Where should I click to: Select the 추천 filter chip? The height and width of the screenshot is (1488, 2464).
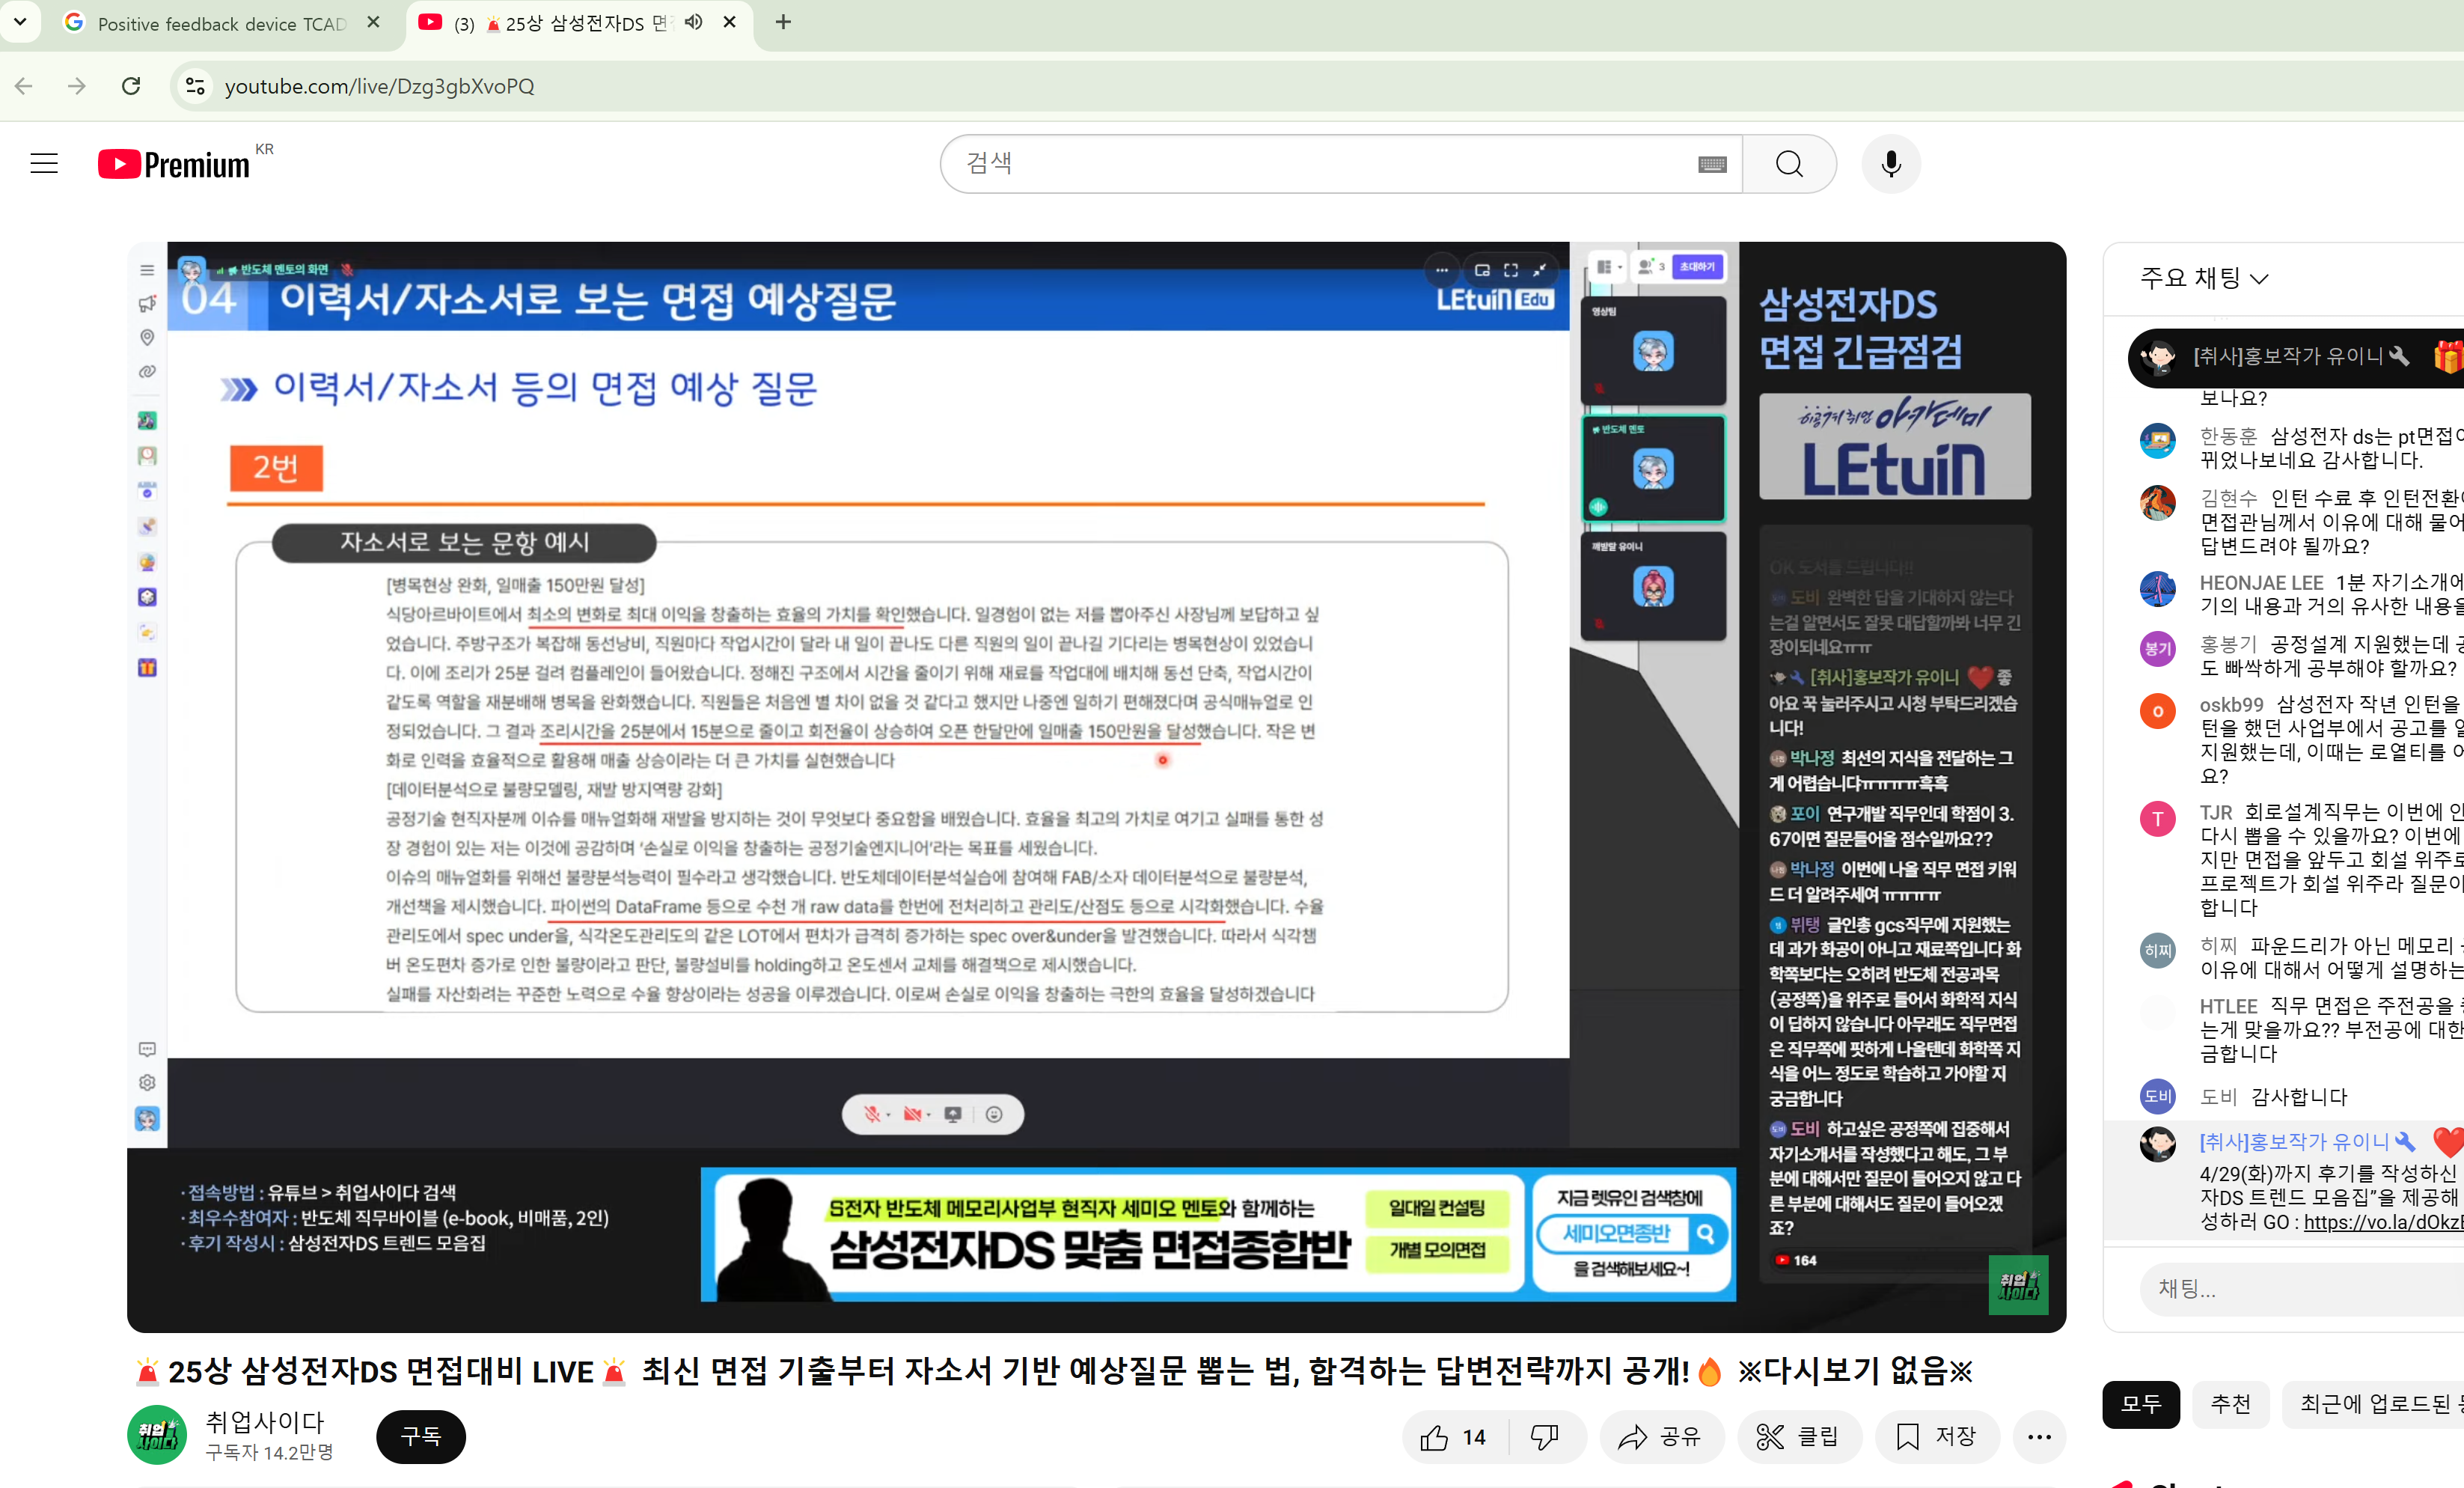click(x=2230, y=1404)
